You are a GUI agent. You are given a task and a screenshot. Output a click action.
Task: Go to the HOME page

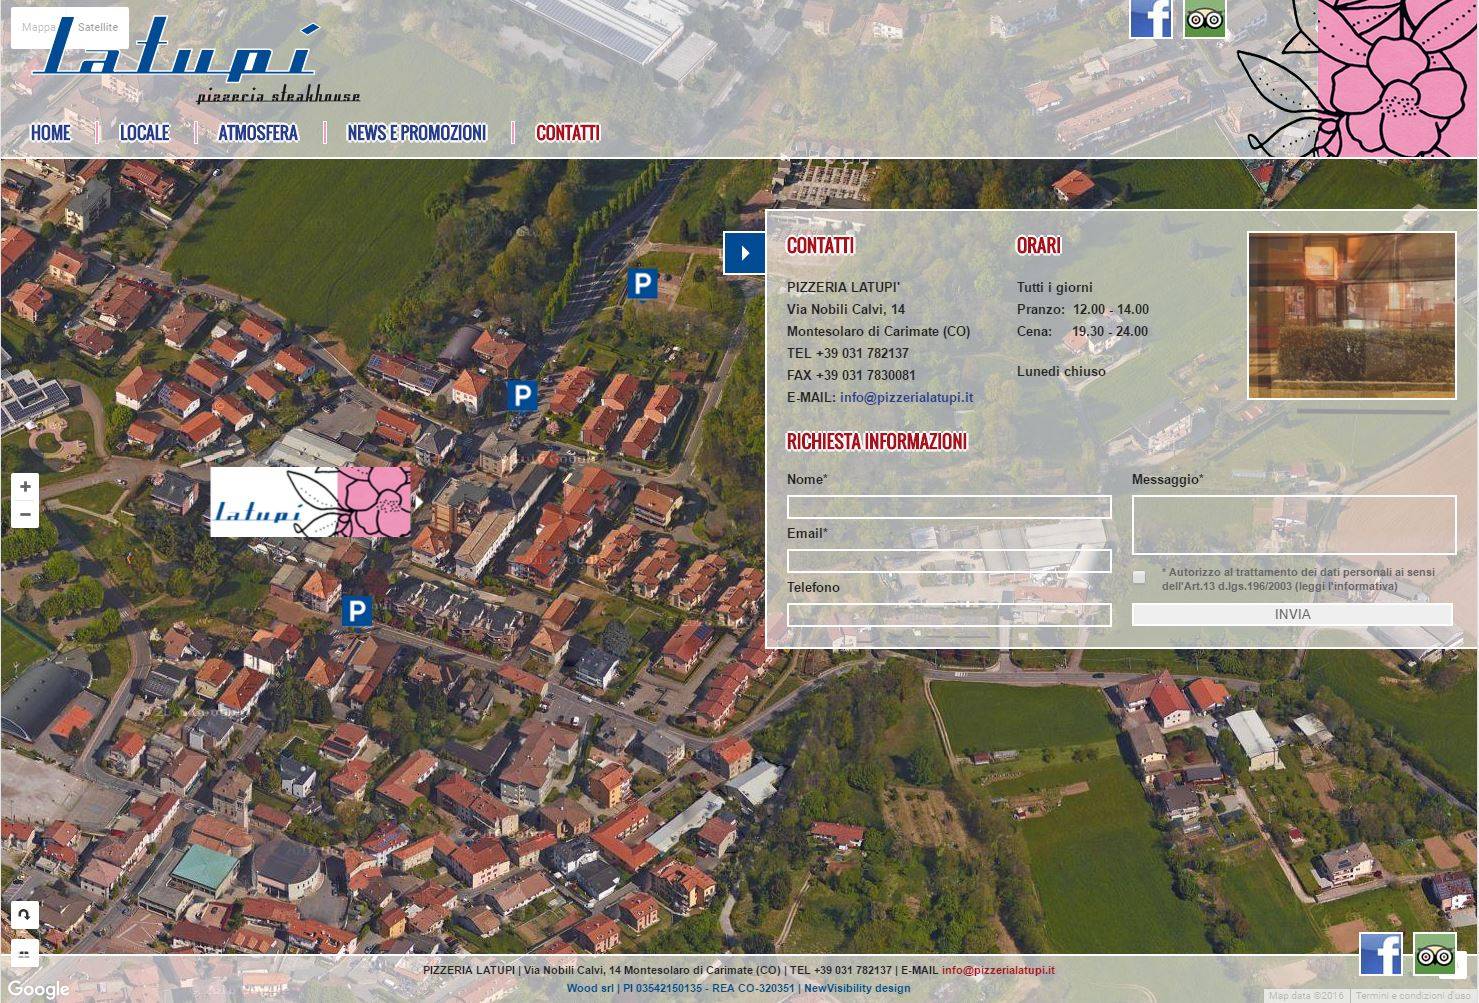pyautogui.click(x=51, y=132)
